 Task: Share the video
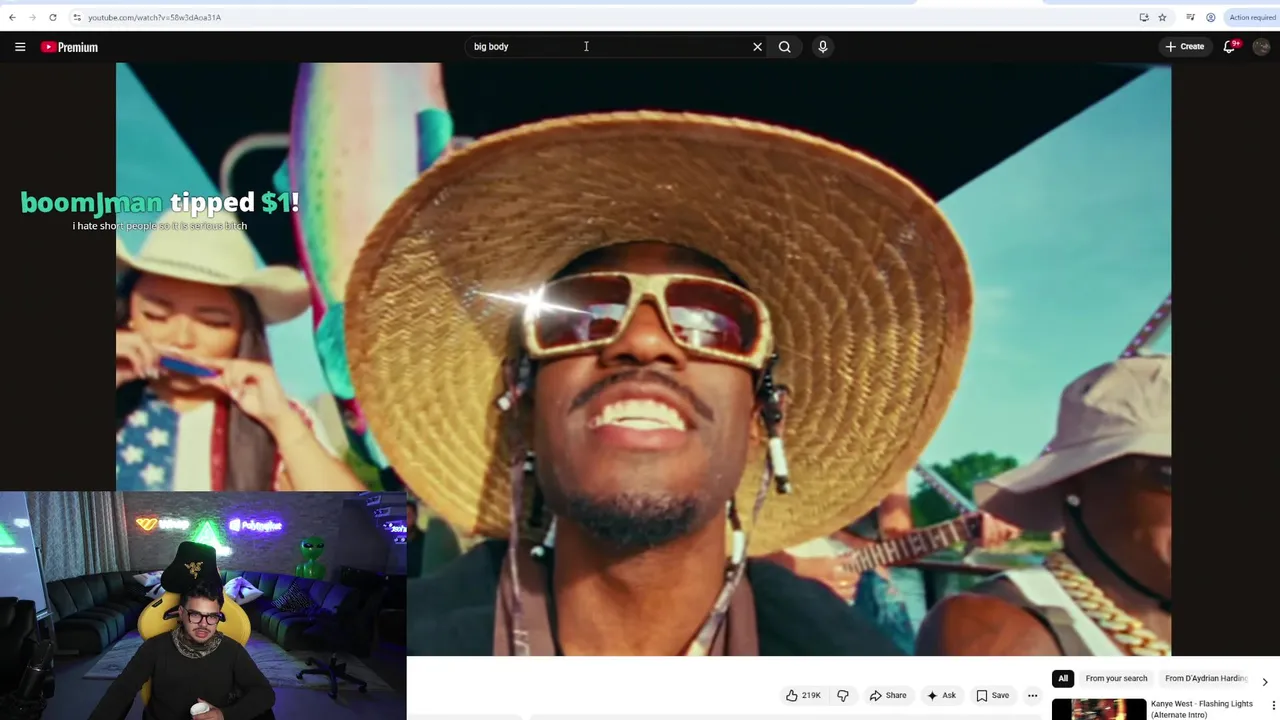point(888,696)
